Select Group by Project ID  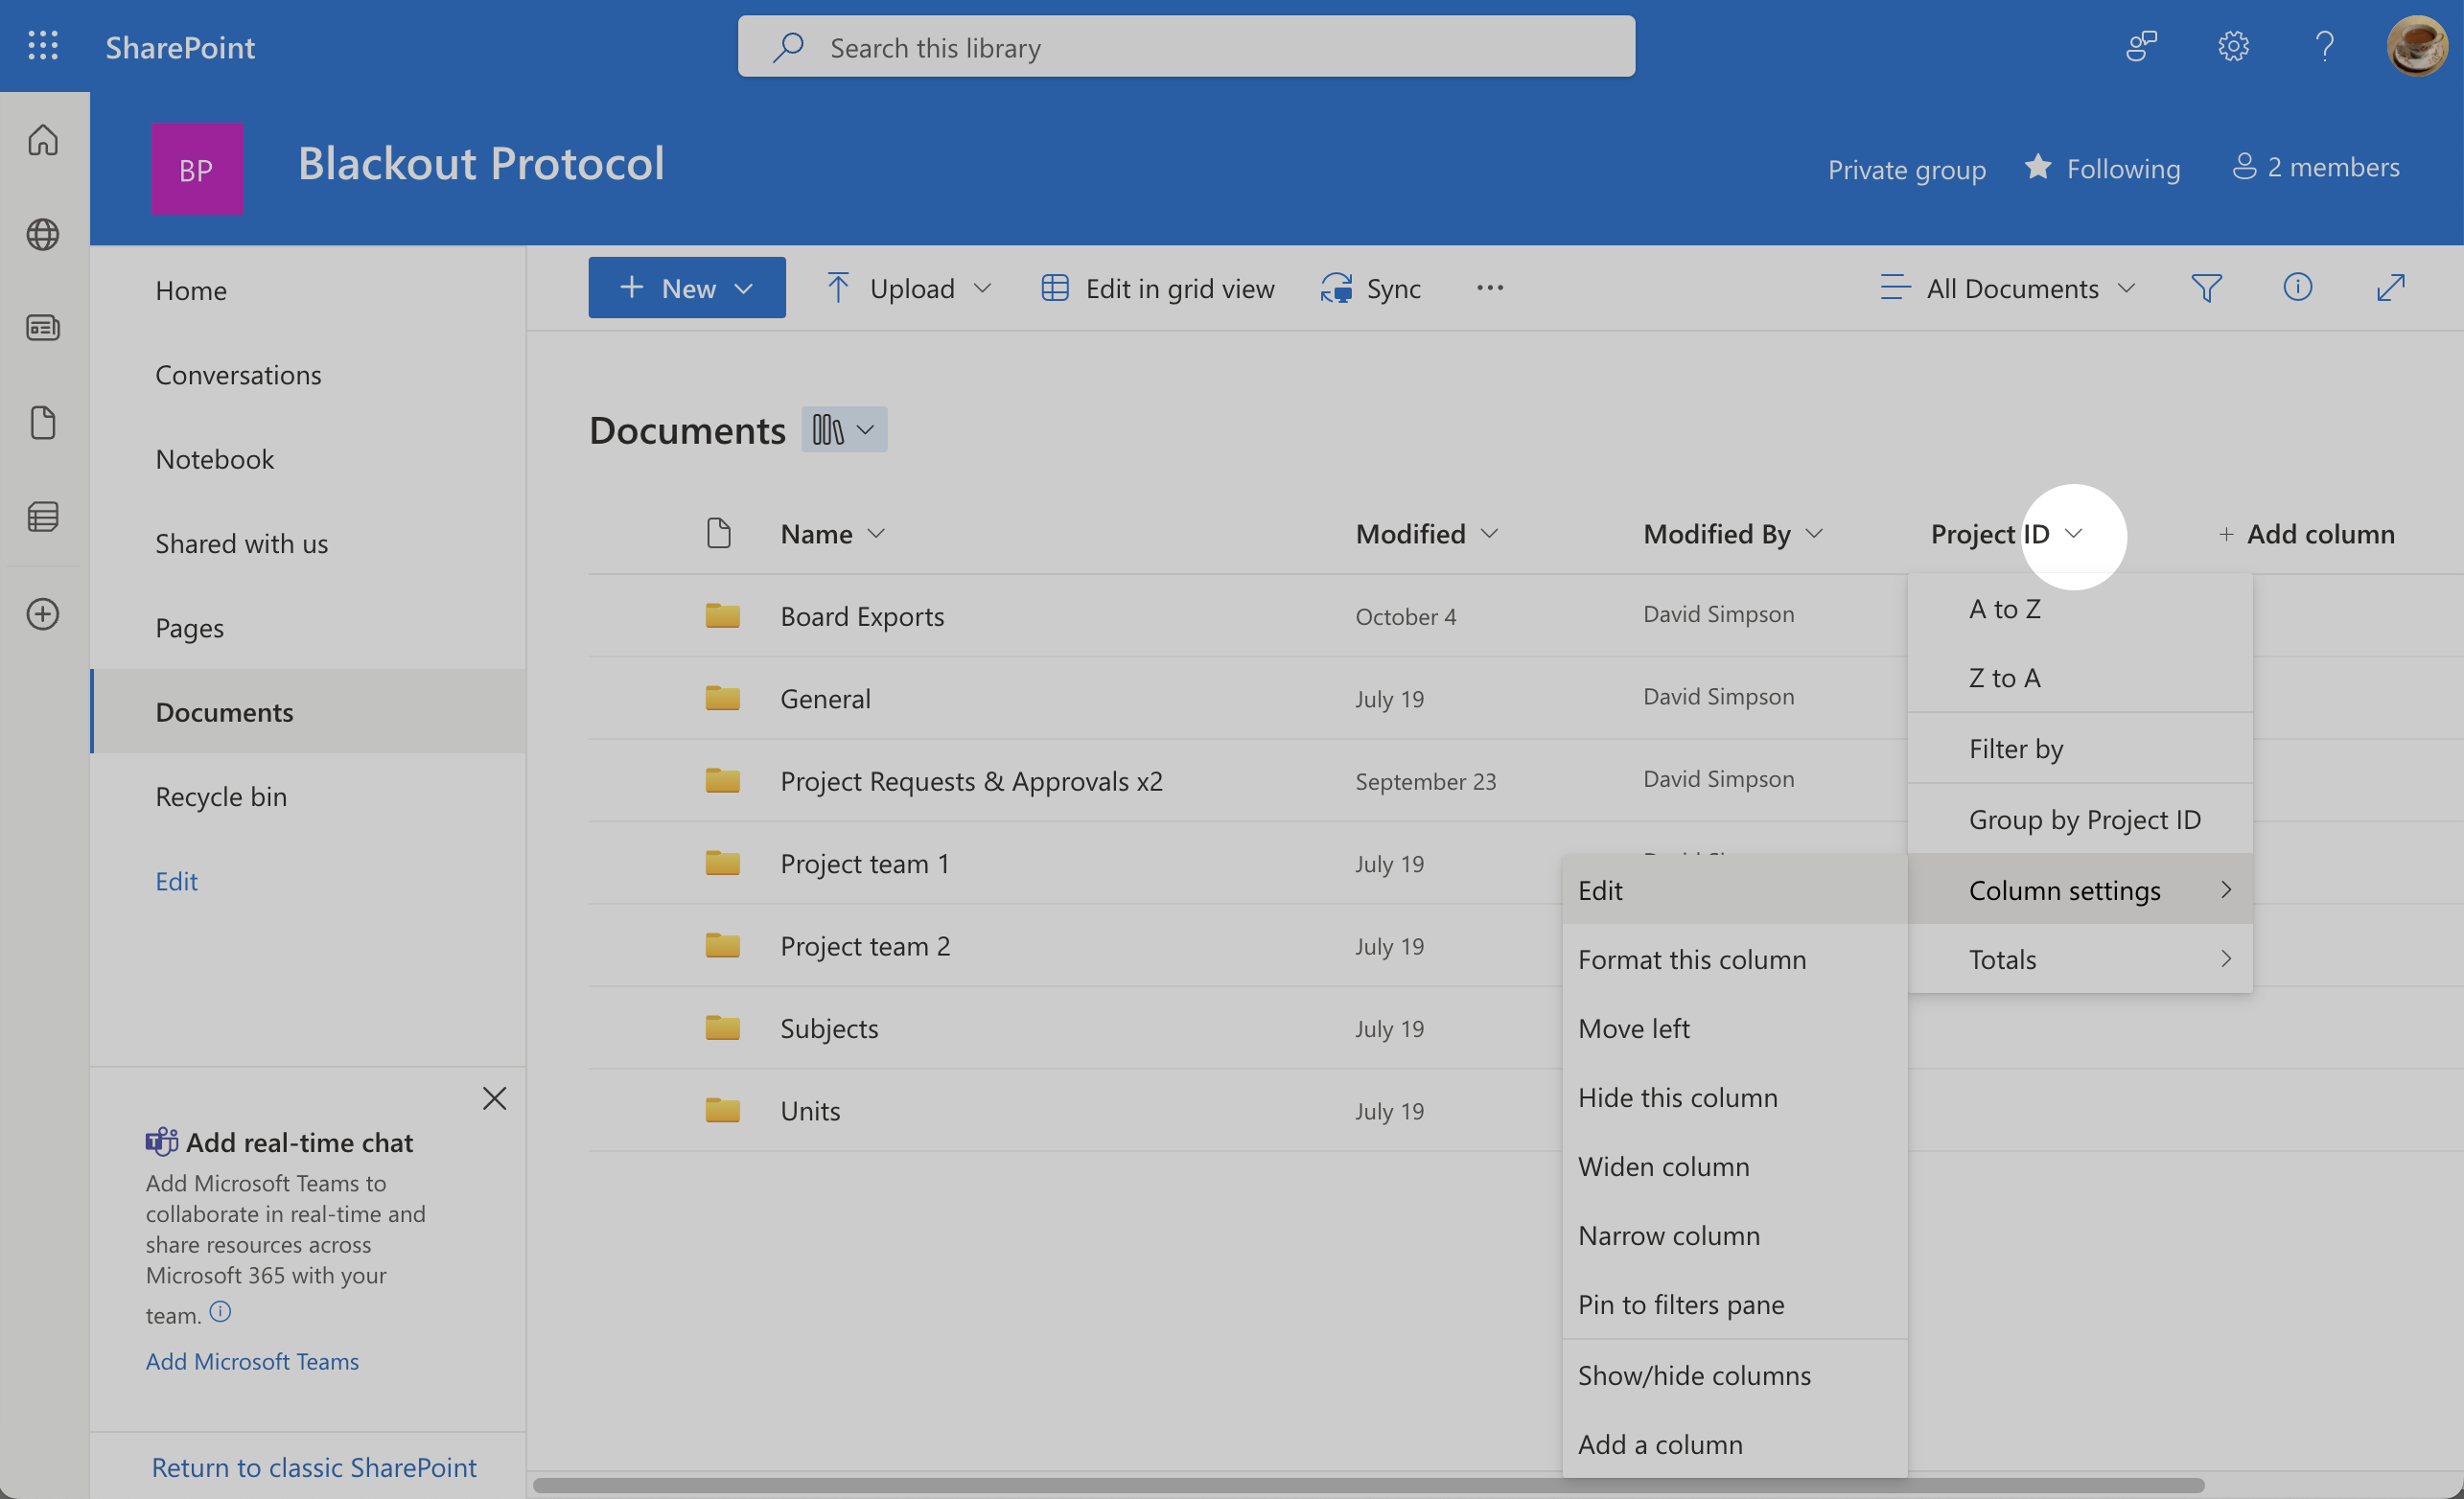click(2084, 819)
